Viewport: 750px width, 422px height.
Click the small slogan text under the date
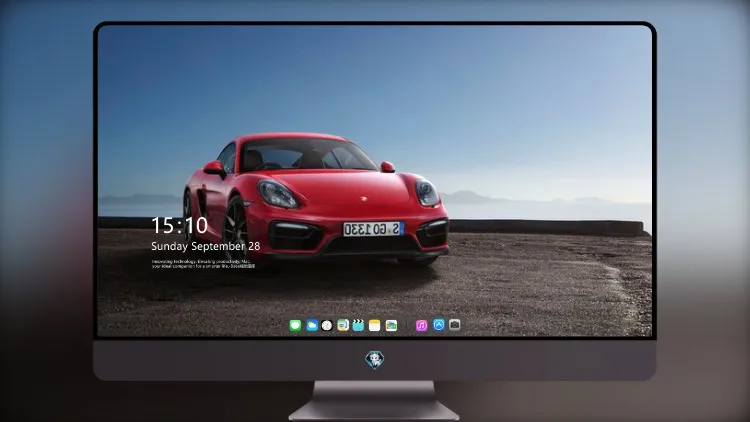click(203, 264)
